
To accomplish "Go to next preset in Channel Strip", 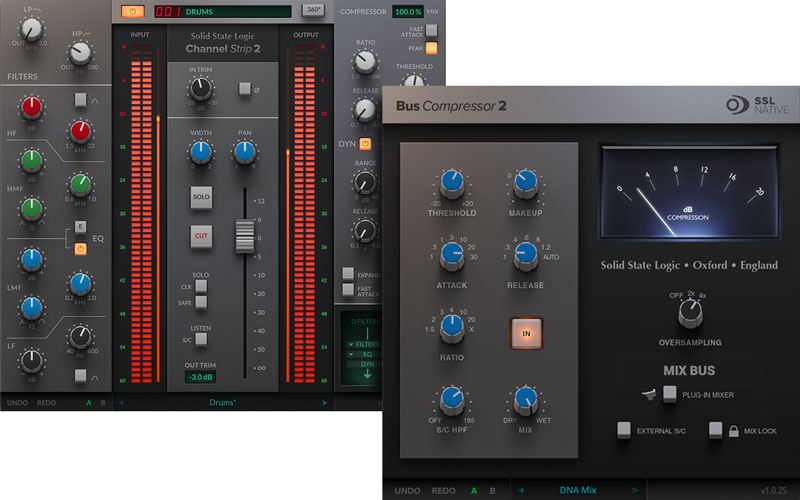I will click(x=324, y=403).
